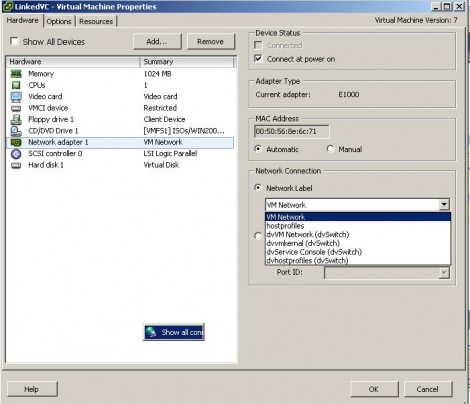Confirm with the OK button
The image size is (470, 404).
pos(374,389)
